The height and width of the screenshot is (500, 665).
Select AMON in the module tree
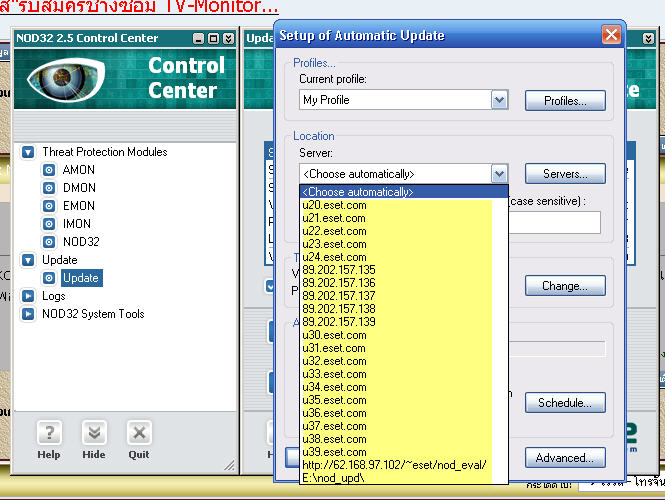point(79,170)
